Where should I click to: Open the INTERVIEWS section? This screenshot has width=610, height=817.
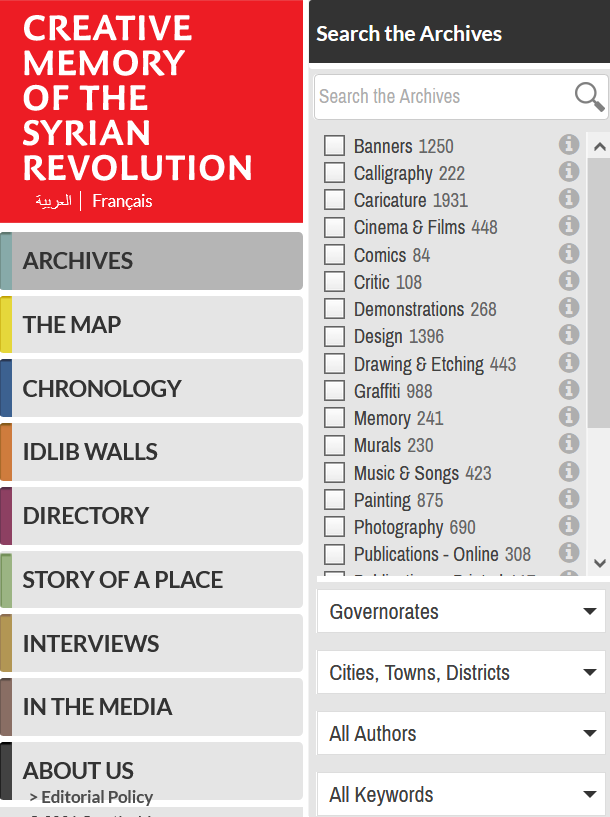152,643
